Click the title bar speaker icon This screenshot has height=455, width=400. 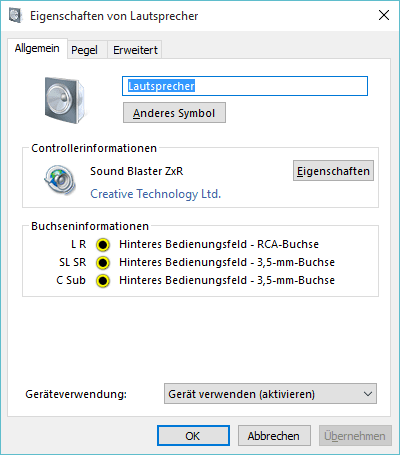pos(15,16)
